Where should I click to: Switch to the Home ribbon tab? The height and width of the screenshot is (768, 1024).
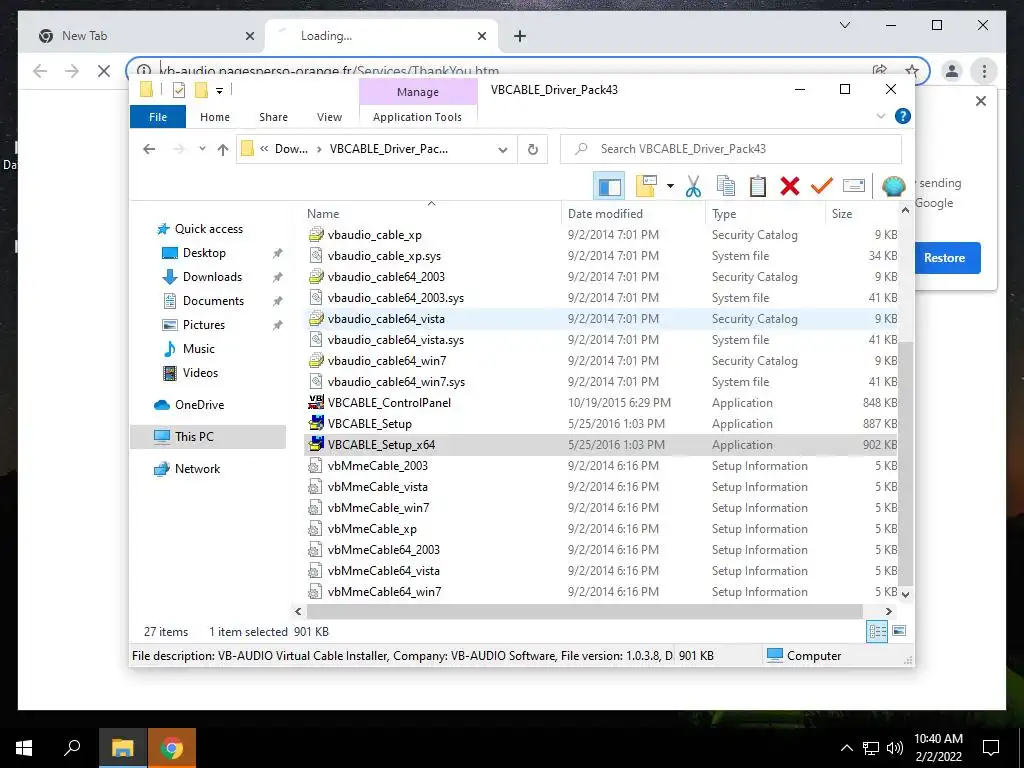coord(215,117)
